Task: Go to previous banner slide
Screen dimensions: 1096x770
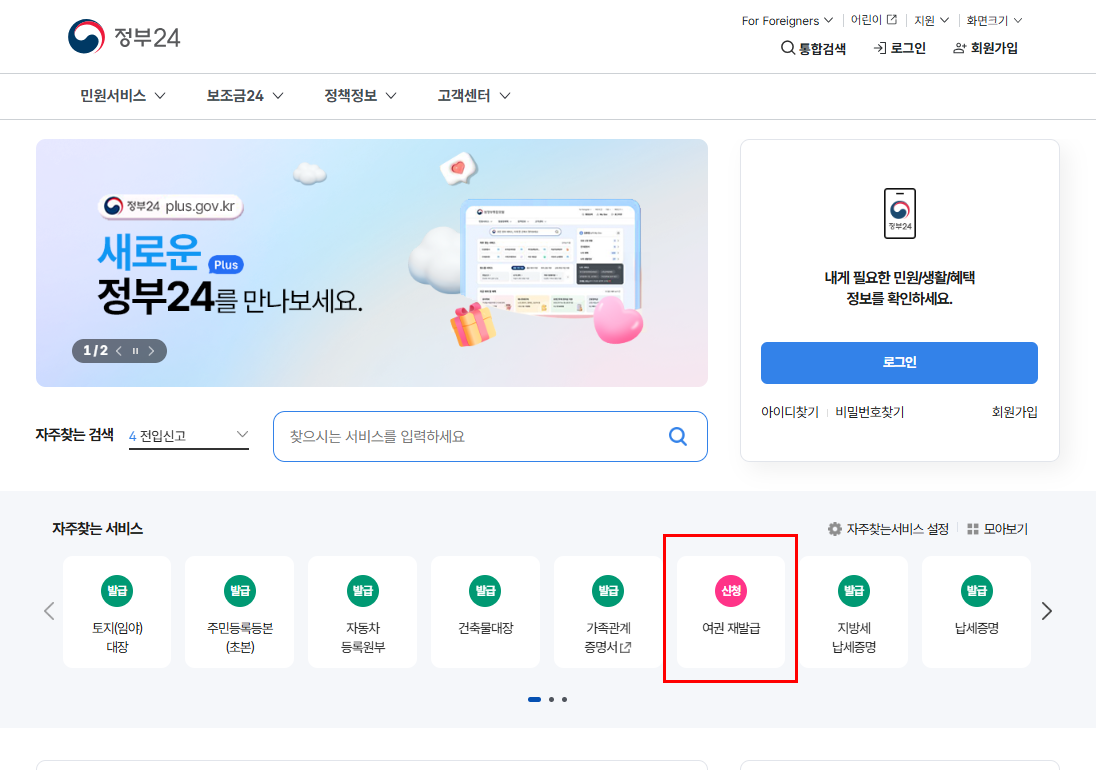Action: [119, 351]
